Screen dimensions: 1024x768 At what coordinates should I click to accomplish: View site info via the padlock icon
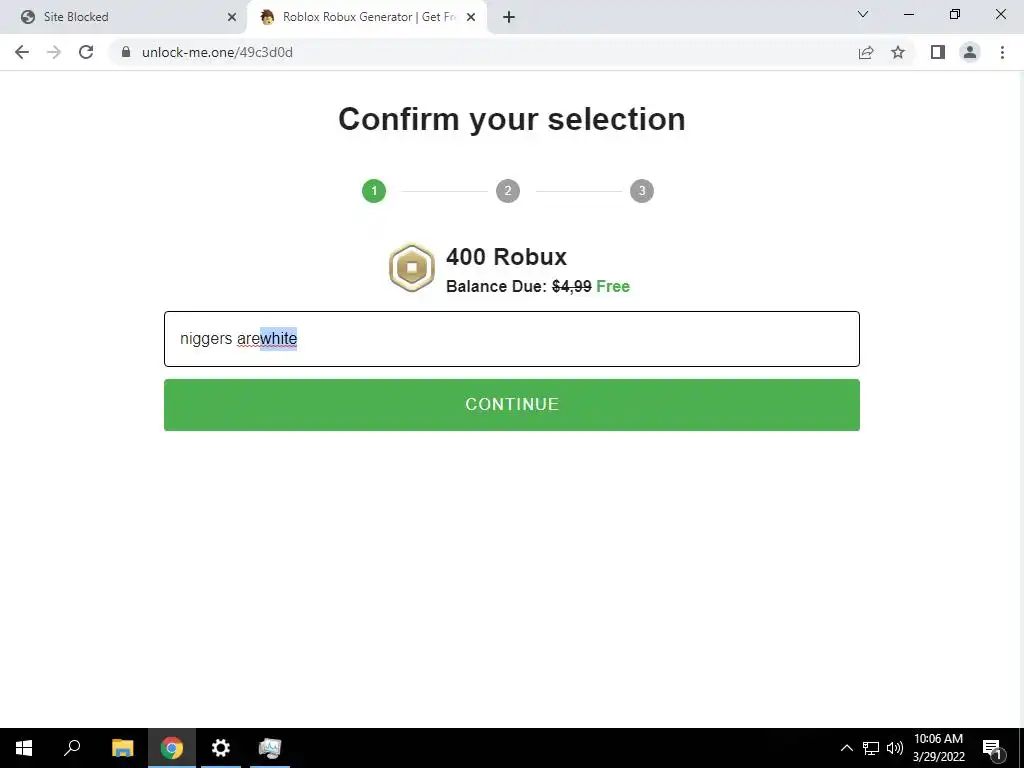[x=126, y=52]
